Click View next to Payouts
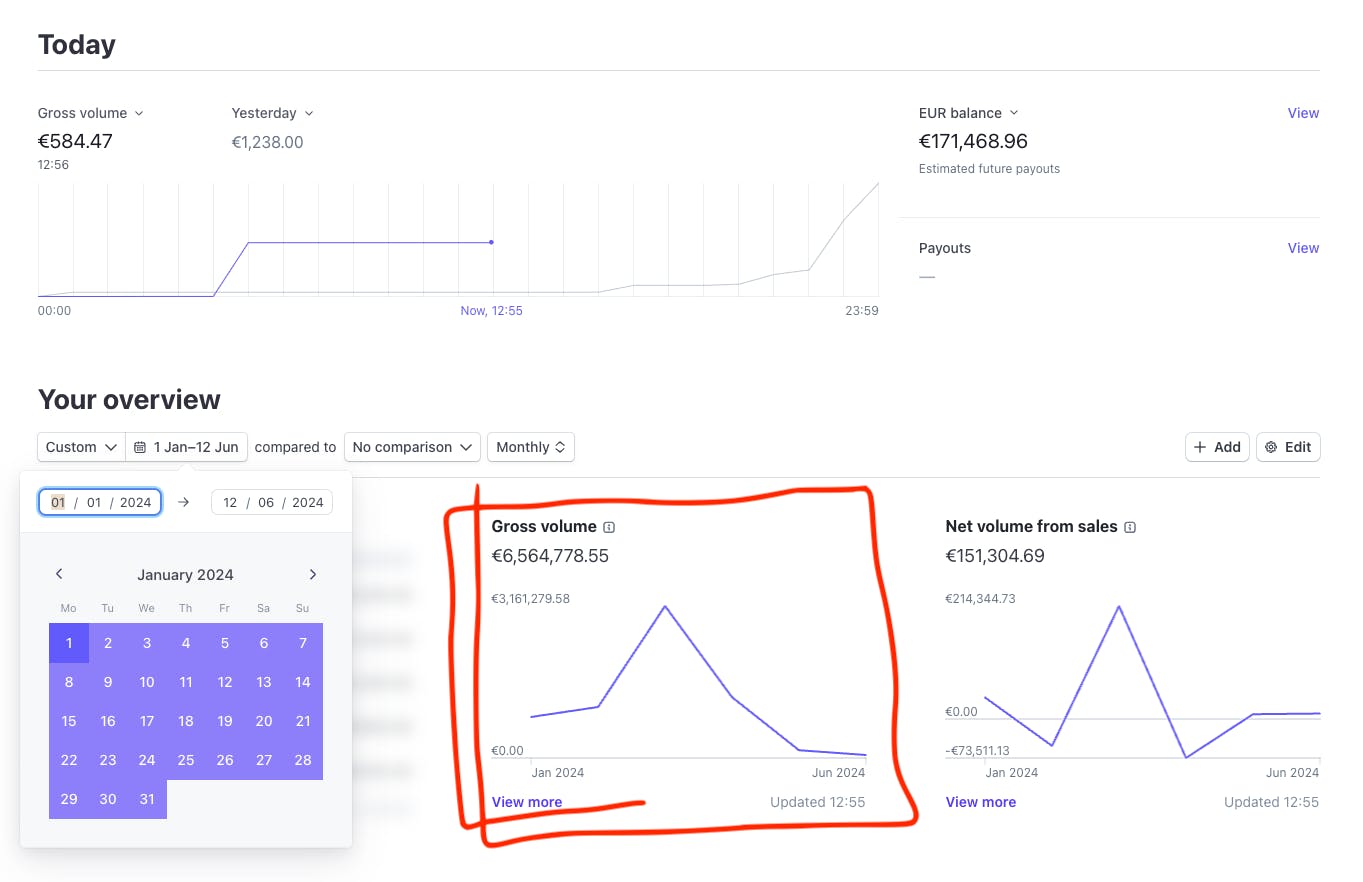 coord(1302,247)
